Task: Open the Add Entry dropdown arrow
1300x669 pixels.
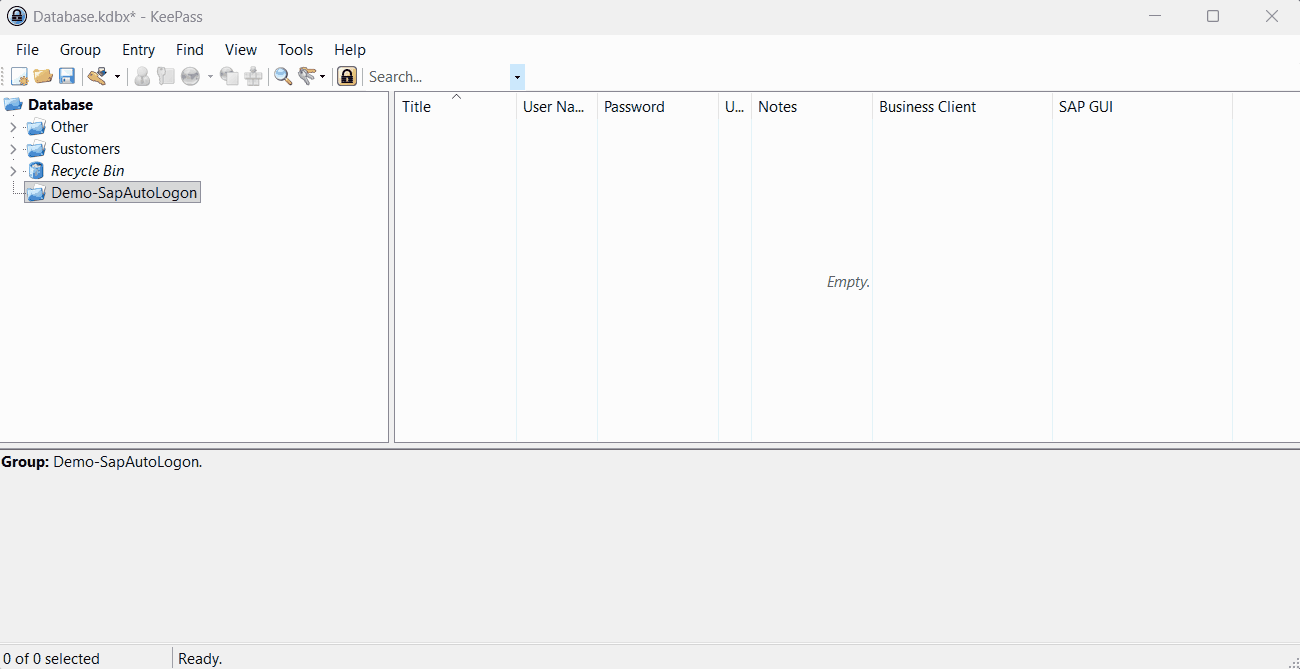Action: pos(117,76)
